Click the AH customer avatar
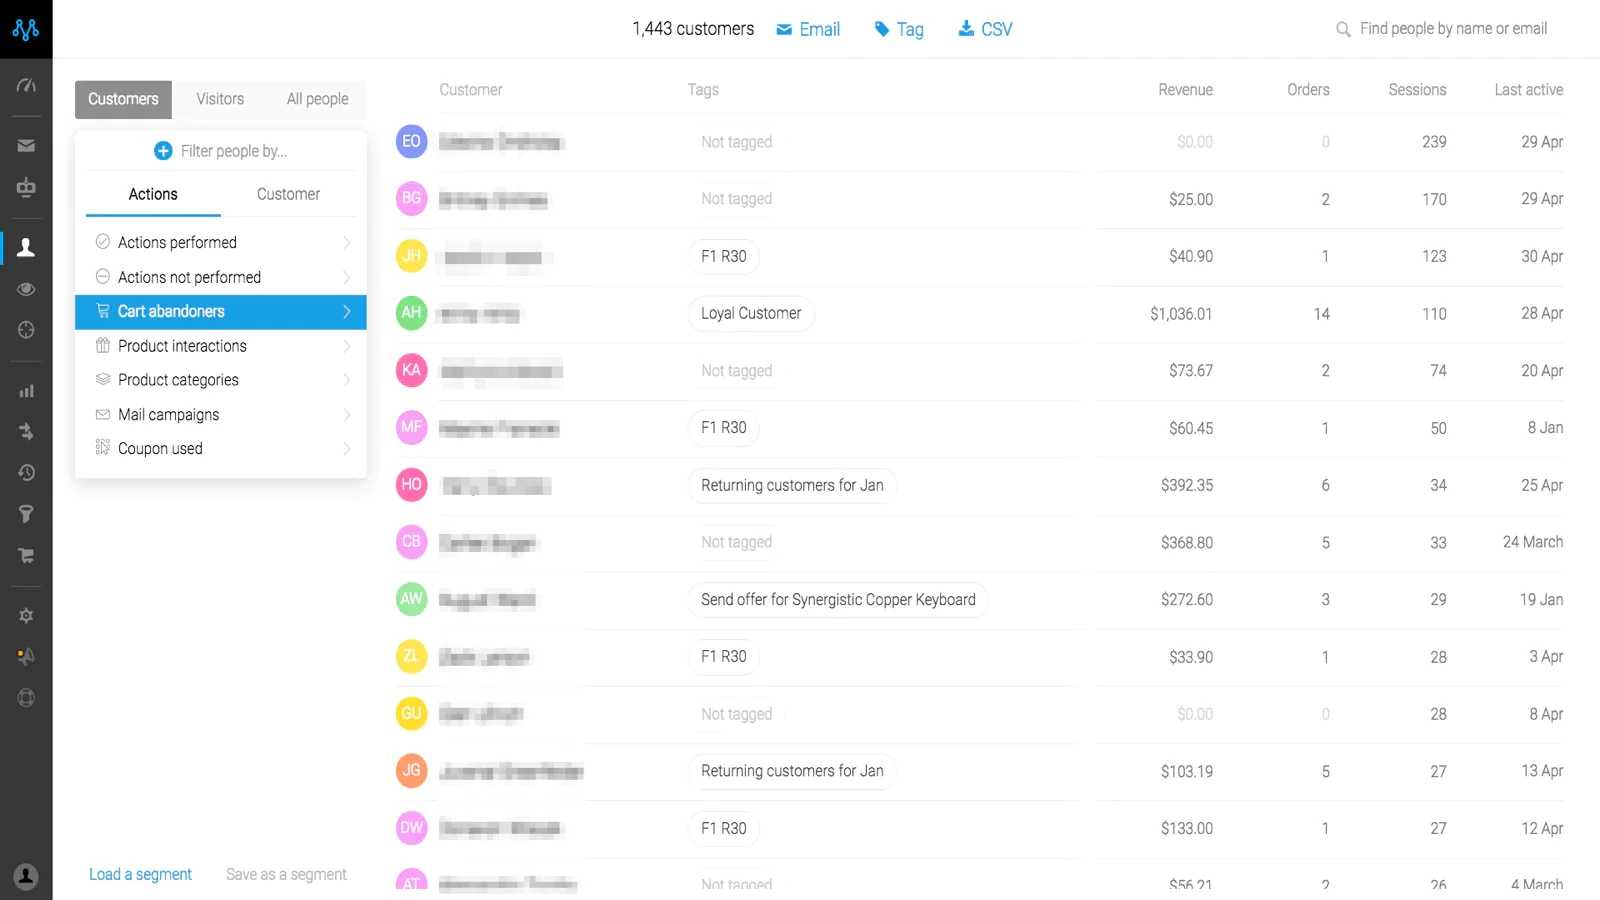The height and width of the screenshot is (900, 1600). click(x=411, y=313)
